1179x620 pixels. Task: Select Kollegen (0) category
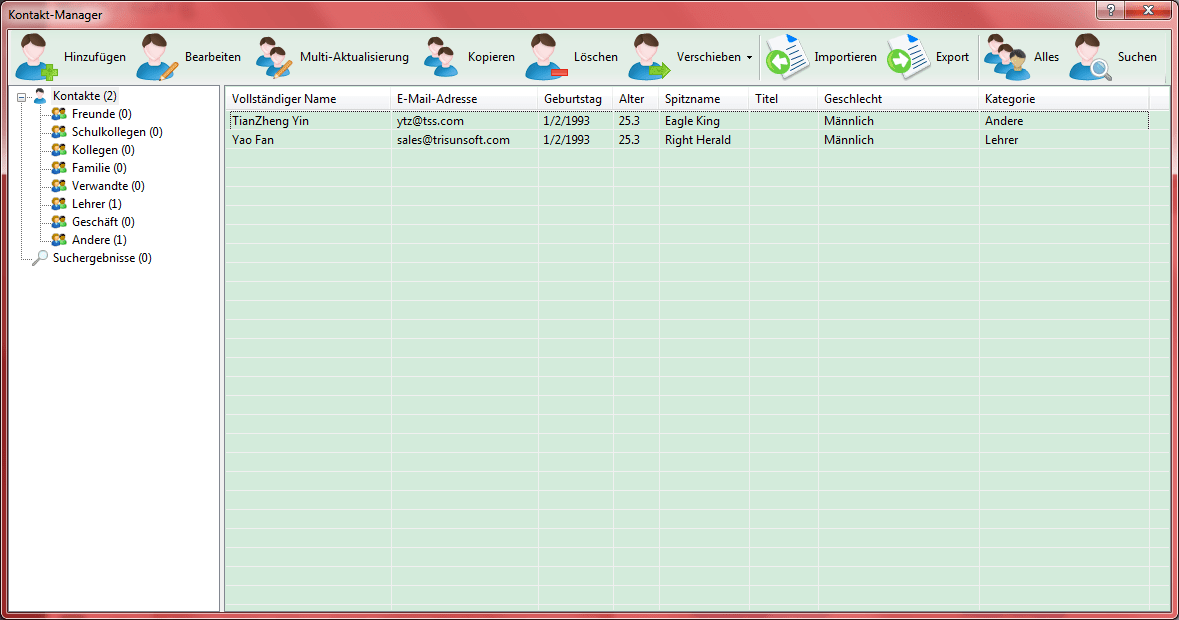(x=103, y=150)
